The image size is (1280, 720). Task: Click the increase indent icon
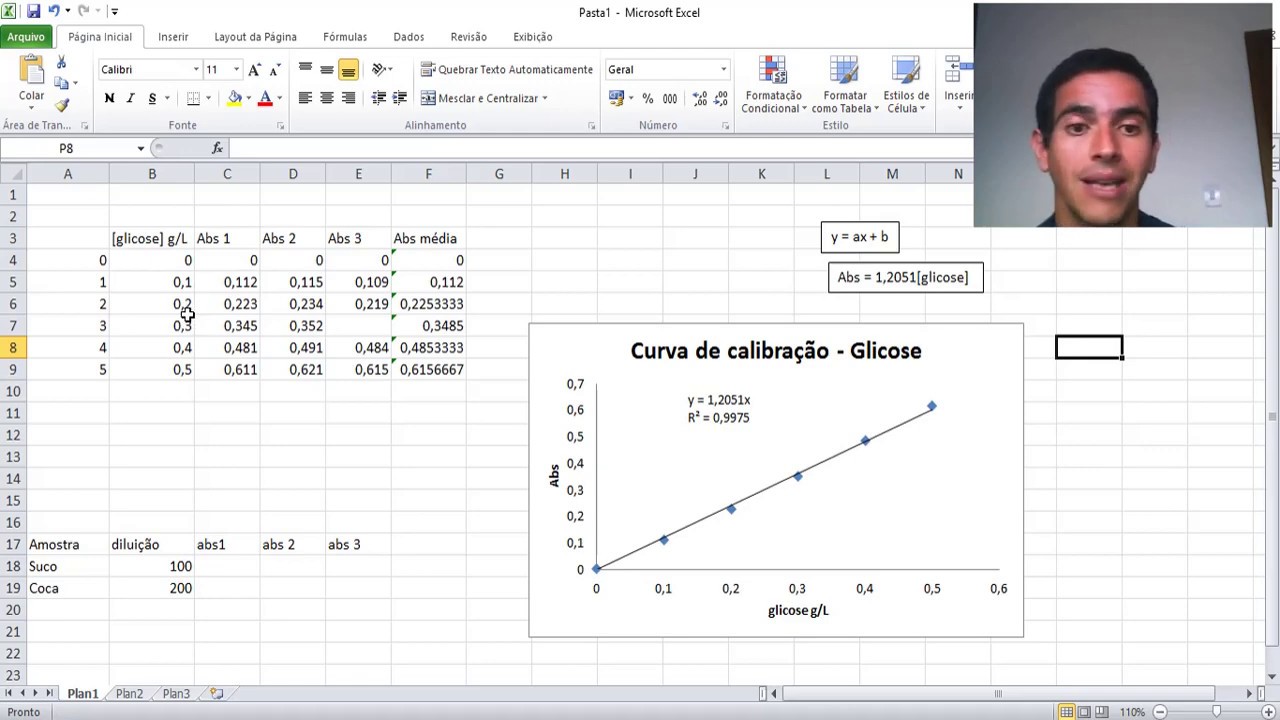[399, 98]
